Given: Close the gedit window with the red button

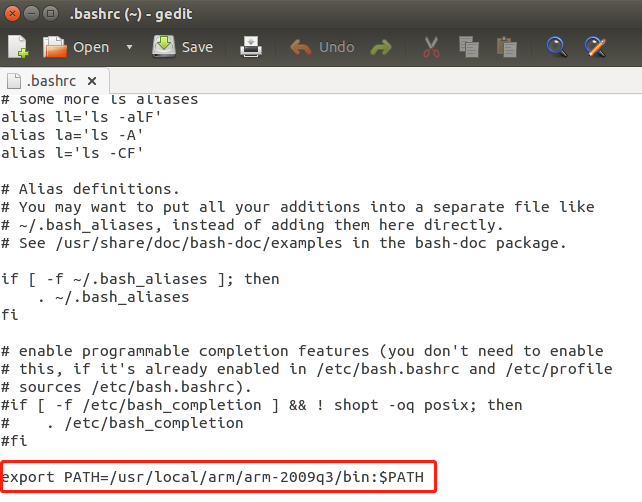Looking at the screenshot, I should pyautogui.click(x=12, y=14).
